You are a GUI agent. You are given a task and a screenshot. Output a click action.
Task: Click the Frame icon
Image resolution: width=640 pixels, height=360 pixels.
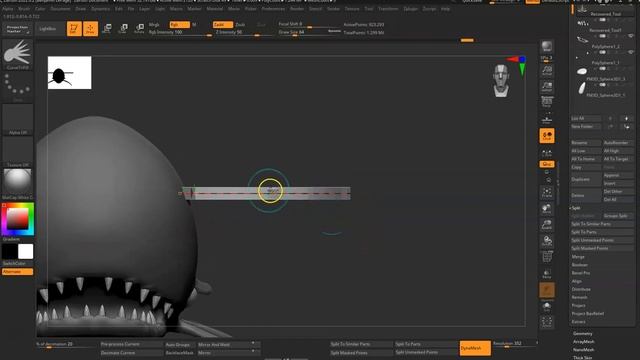[x=547, y=192]
